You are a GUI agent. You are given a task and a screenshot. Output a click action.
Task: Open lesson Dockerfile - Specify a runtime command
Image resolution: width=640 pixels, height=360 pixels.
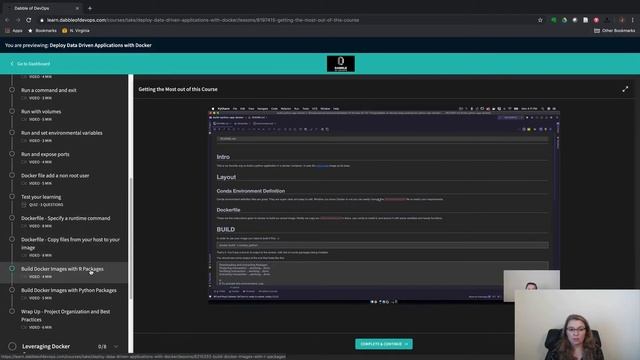(66, 218)
